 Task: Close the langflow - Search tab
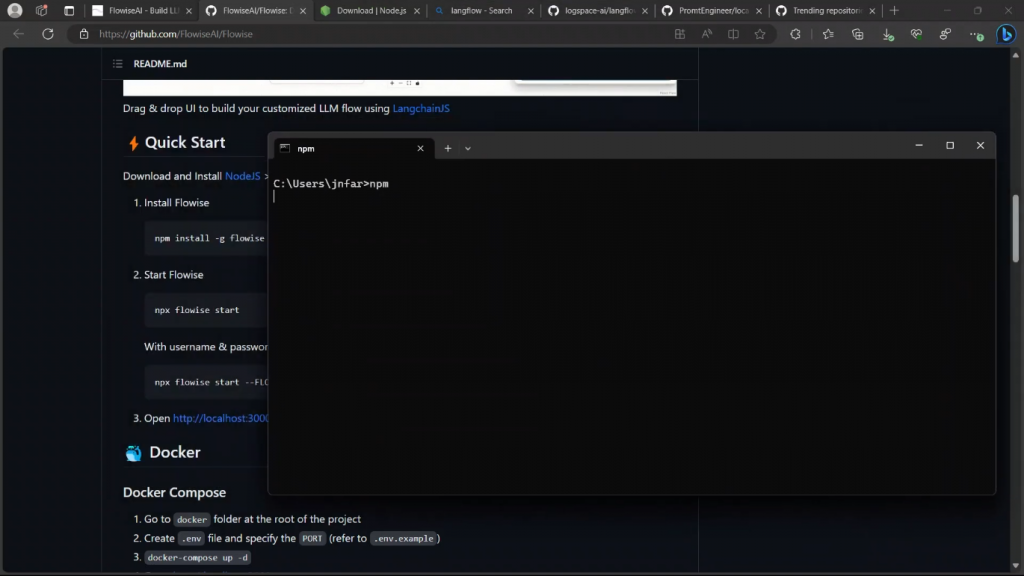(530, 11)
